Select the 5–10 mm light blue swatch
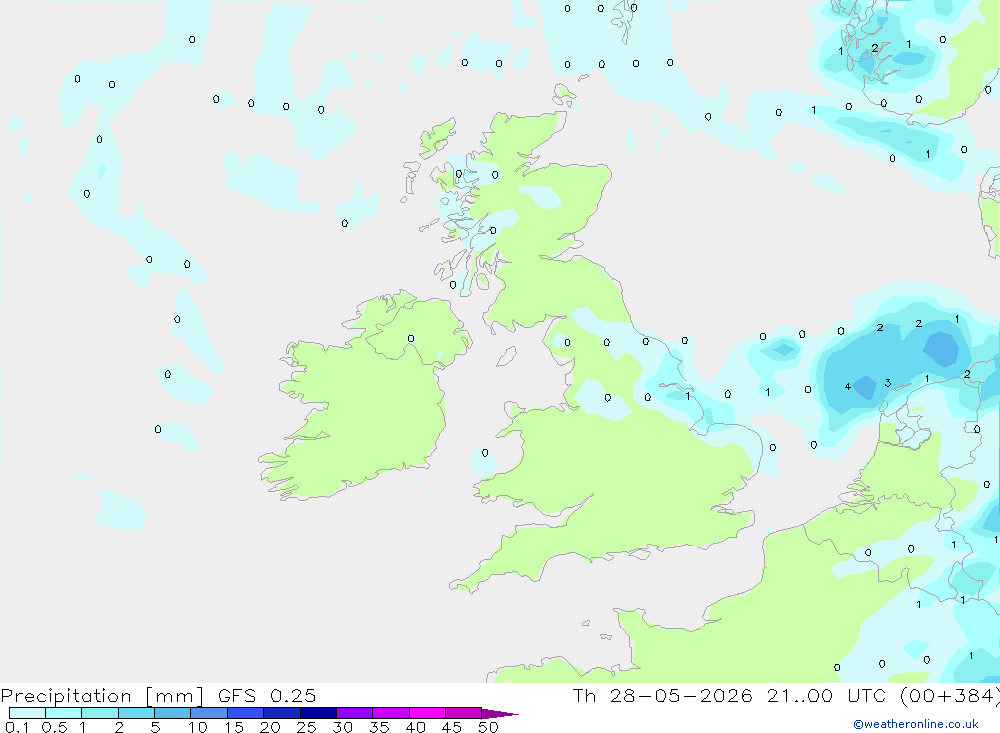The height and width of the screenshot is (733, 1000). (172, 713)
